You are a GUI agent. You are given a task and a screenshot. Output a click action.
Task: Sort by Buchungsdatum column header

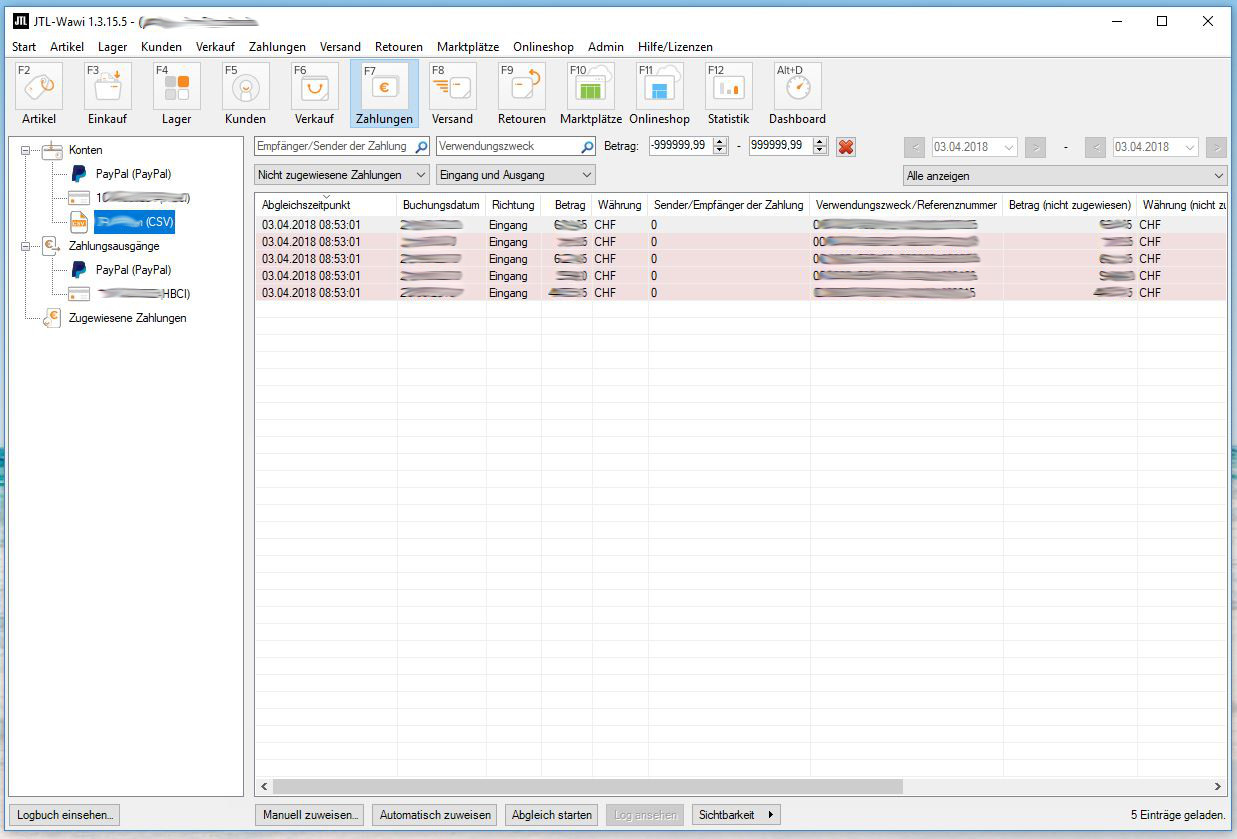pos(441,205)
